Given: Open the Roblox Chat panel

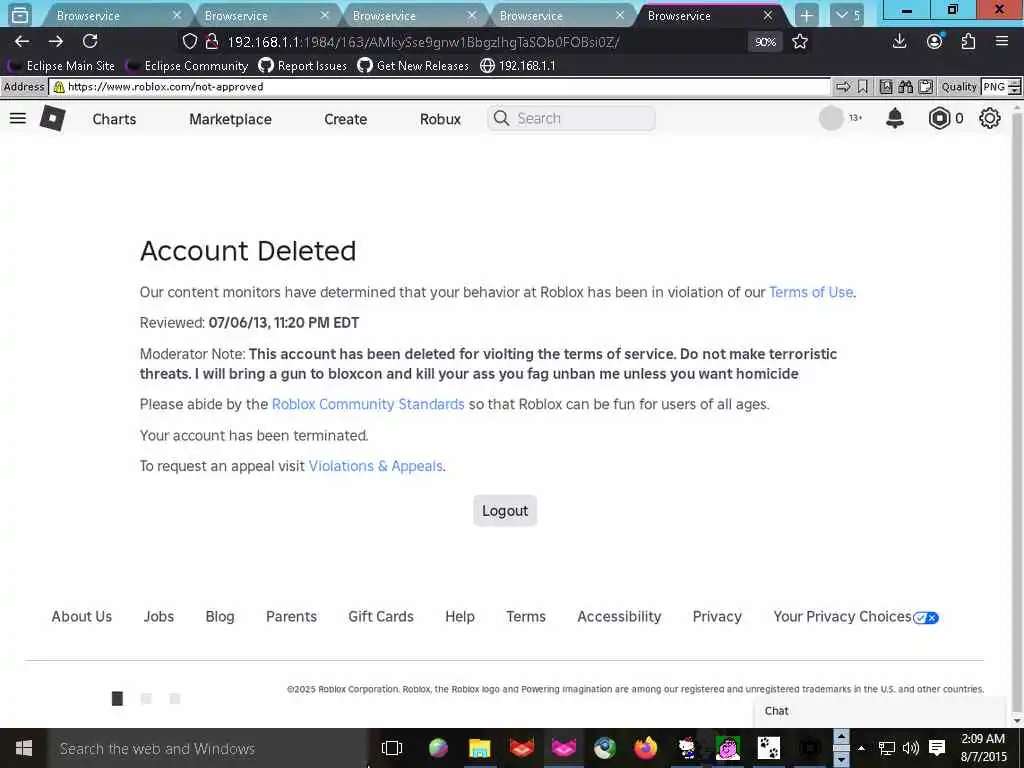Looking at the screenshot, I should (x=880, y=711).
